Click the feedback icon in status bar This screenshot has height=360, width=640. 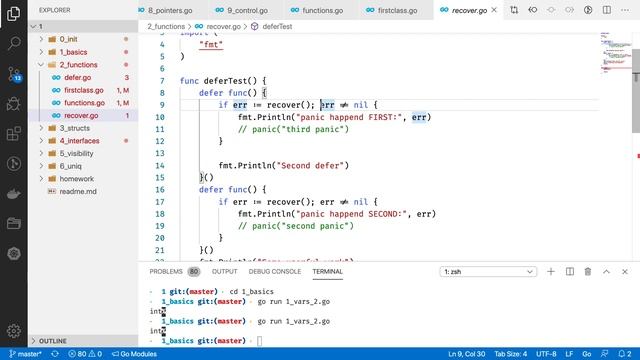coord(604,354)
